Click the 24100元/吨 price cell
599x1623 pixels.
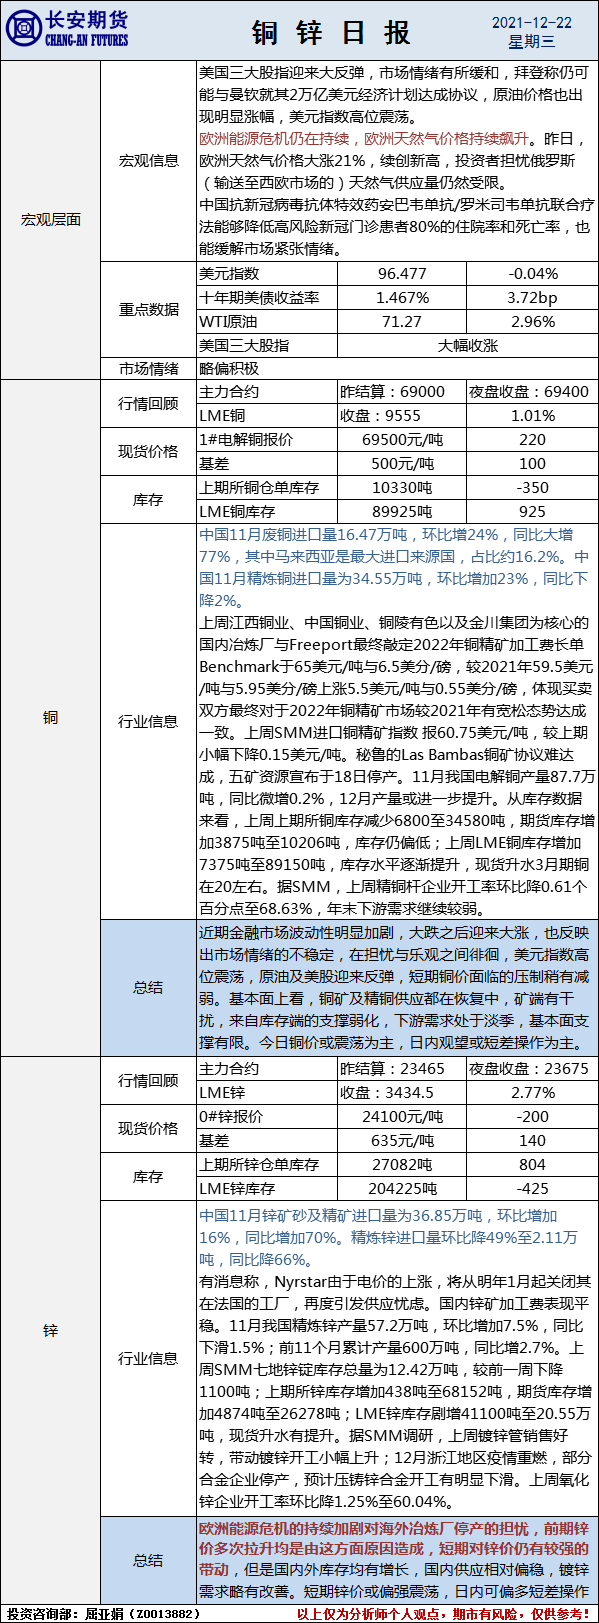click(402, 1117)
